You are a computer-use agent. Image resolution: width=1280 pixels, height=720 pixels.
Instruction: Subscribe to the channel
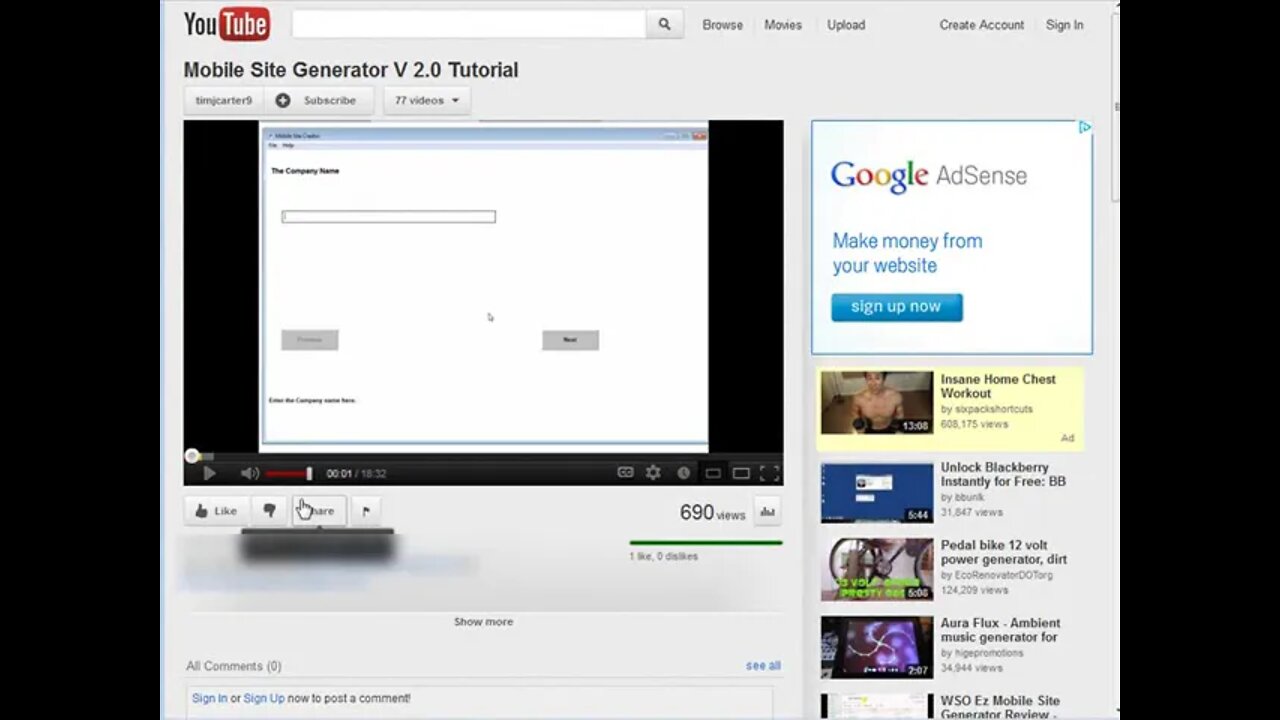tap(318, 100)
